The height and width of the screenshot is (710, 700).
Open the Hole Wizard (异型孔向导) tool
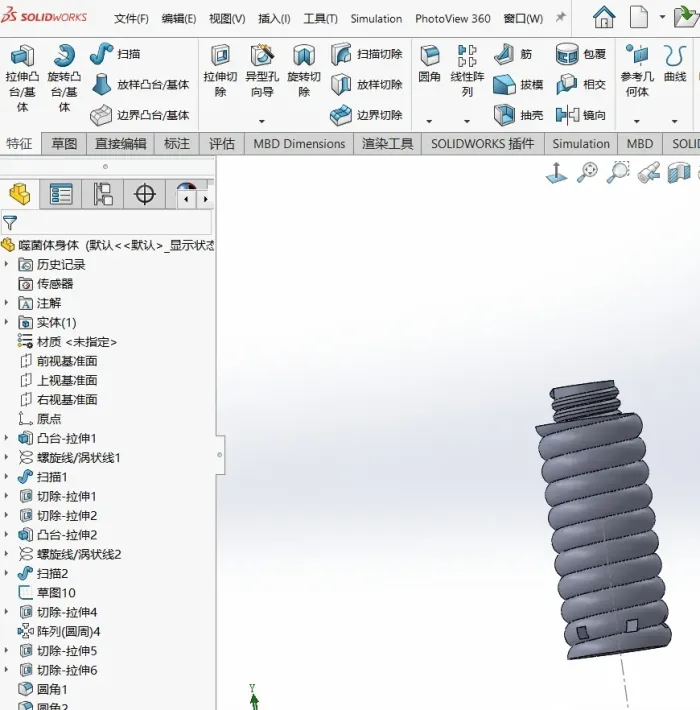pyautogui.click(x=262, y=72)
